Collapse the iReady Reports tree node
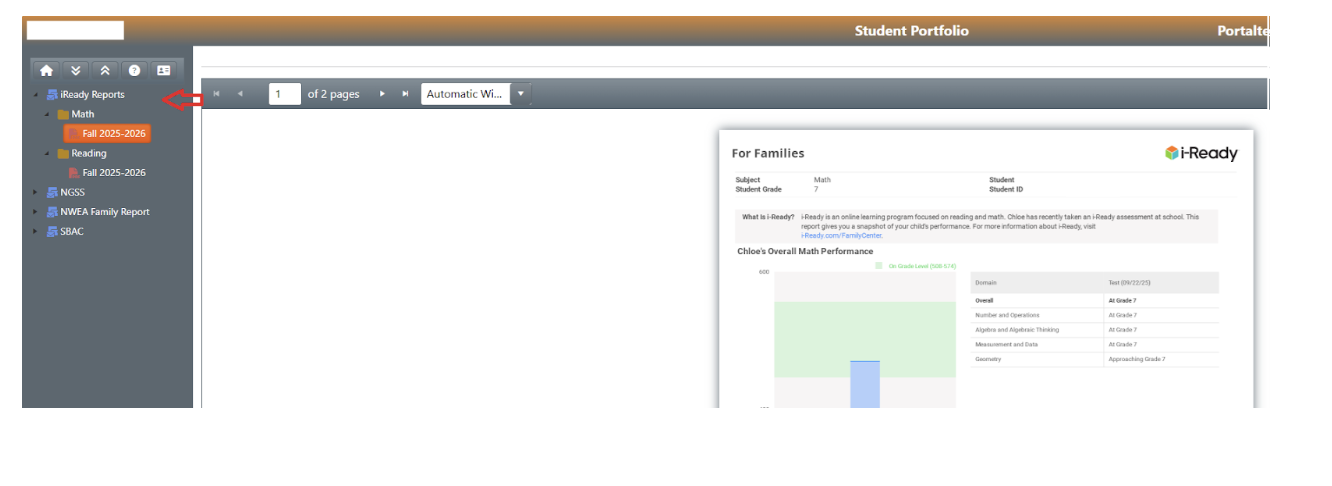This screenshot has height=486, width=1332. pos(37,95)
